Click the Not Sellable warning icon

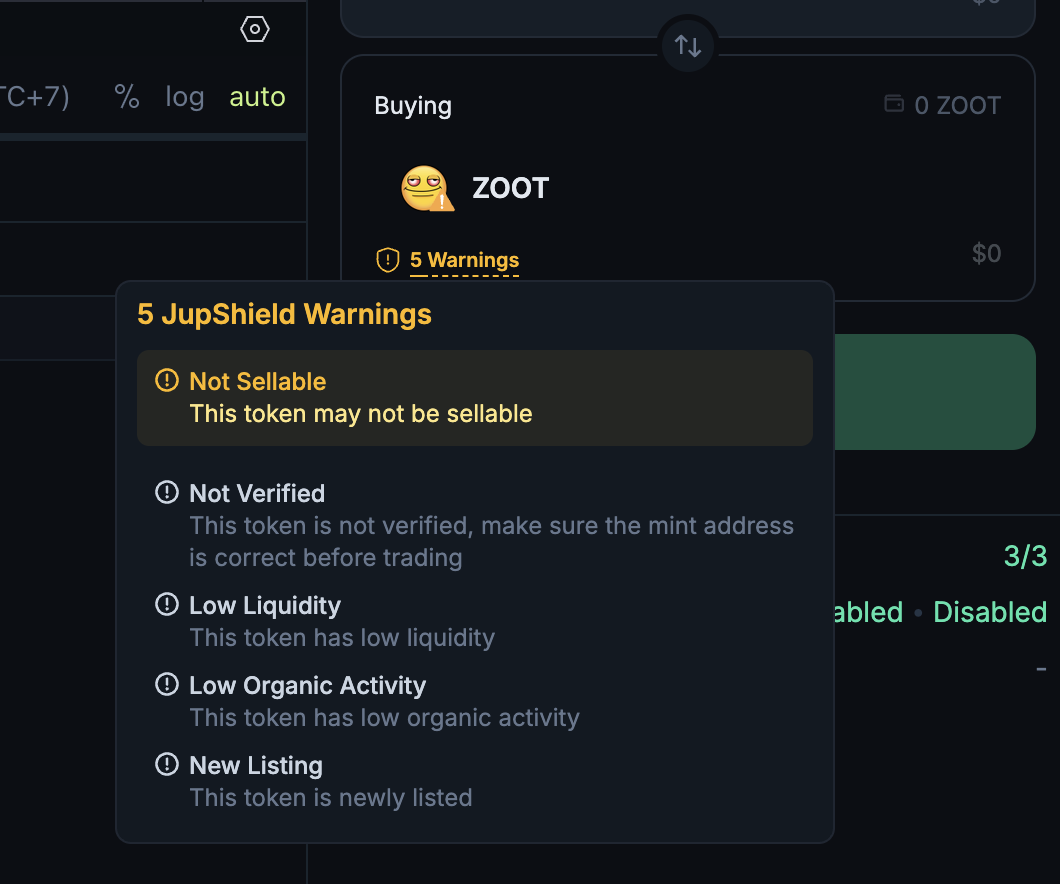coord(167,380)
